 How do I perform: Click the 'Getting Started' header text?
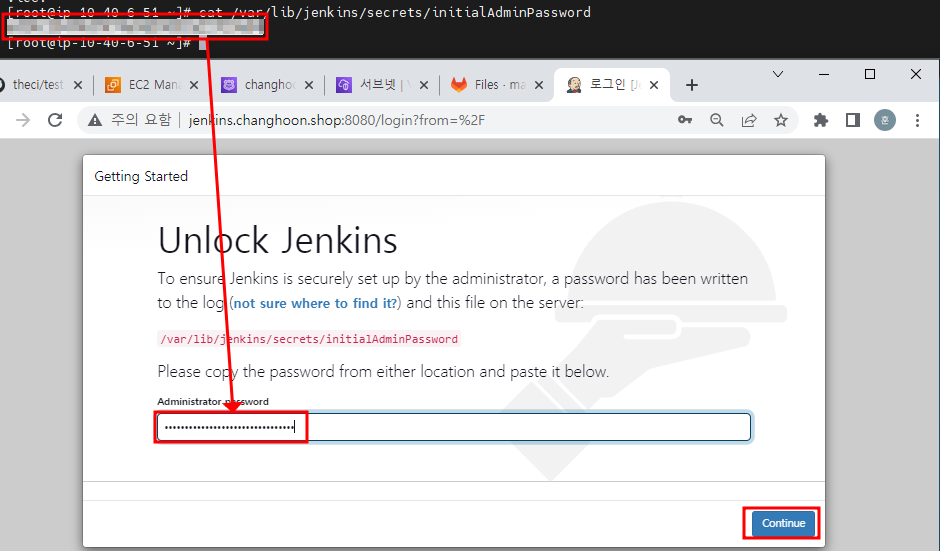tap(141, 176)
